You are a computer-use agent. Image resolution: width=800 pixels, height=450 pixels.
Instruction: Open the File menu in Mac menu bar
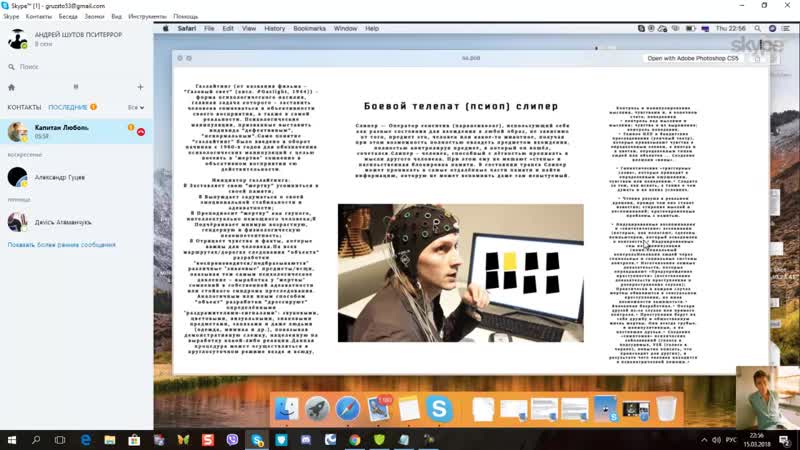coord(209,29)
